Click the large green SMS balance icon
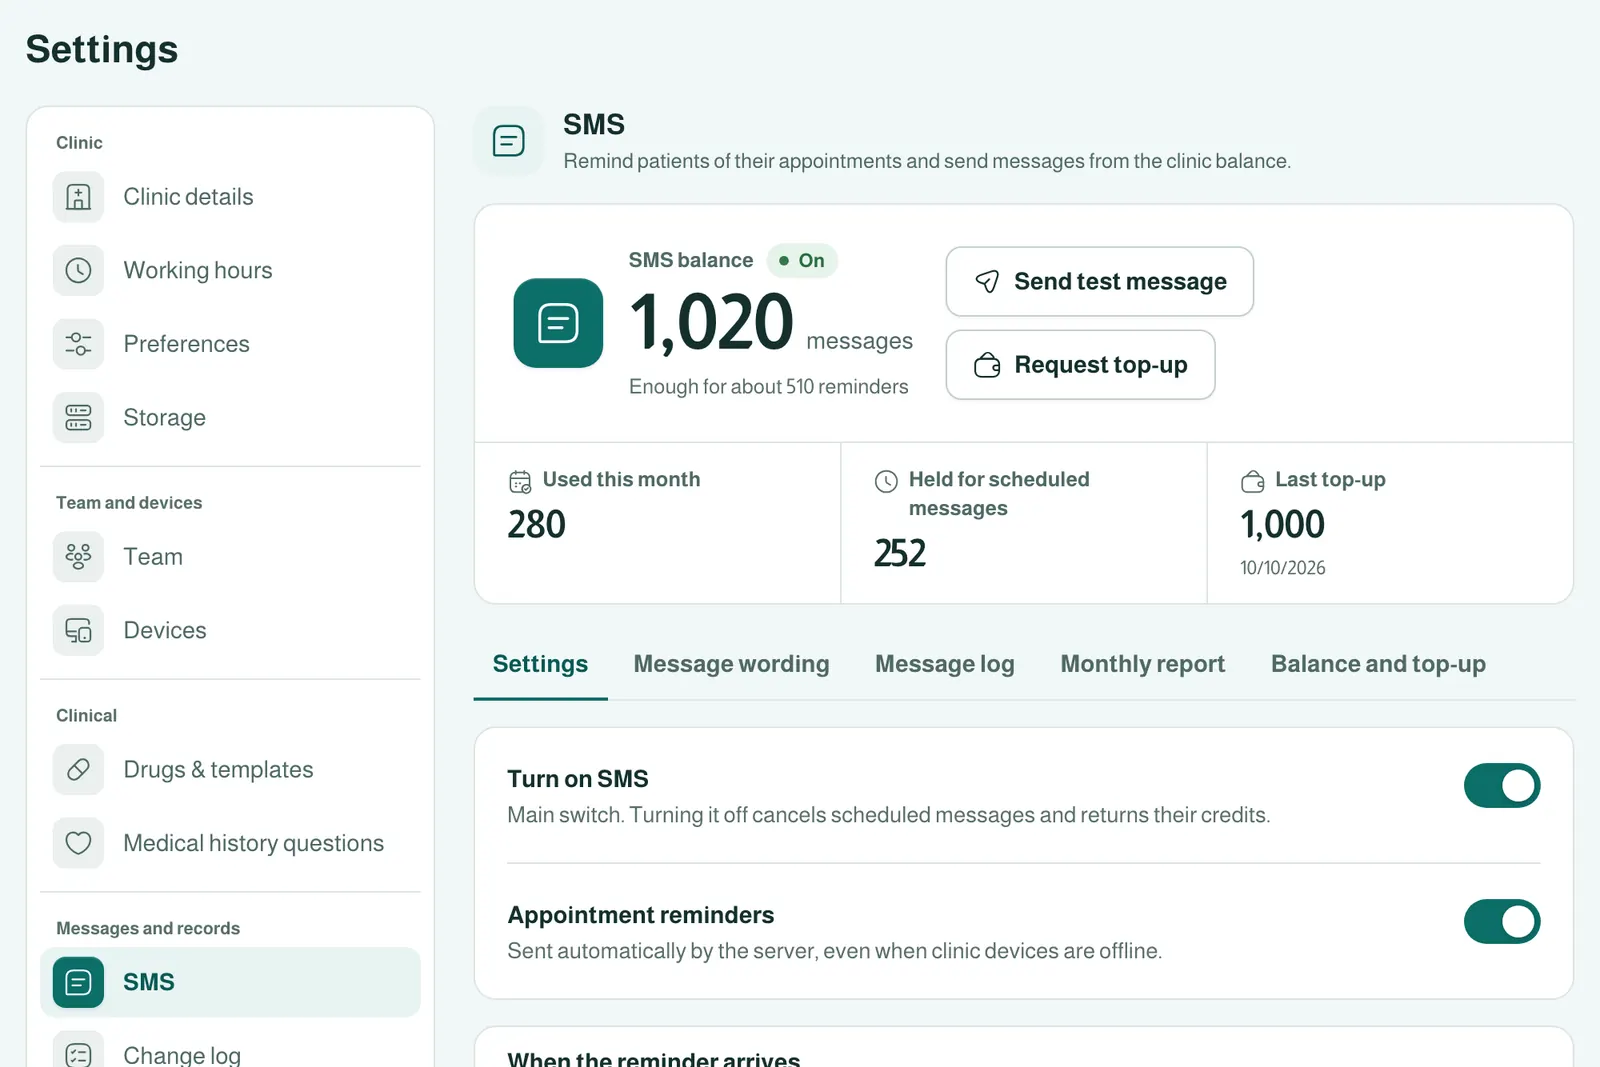 point(558,323)
